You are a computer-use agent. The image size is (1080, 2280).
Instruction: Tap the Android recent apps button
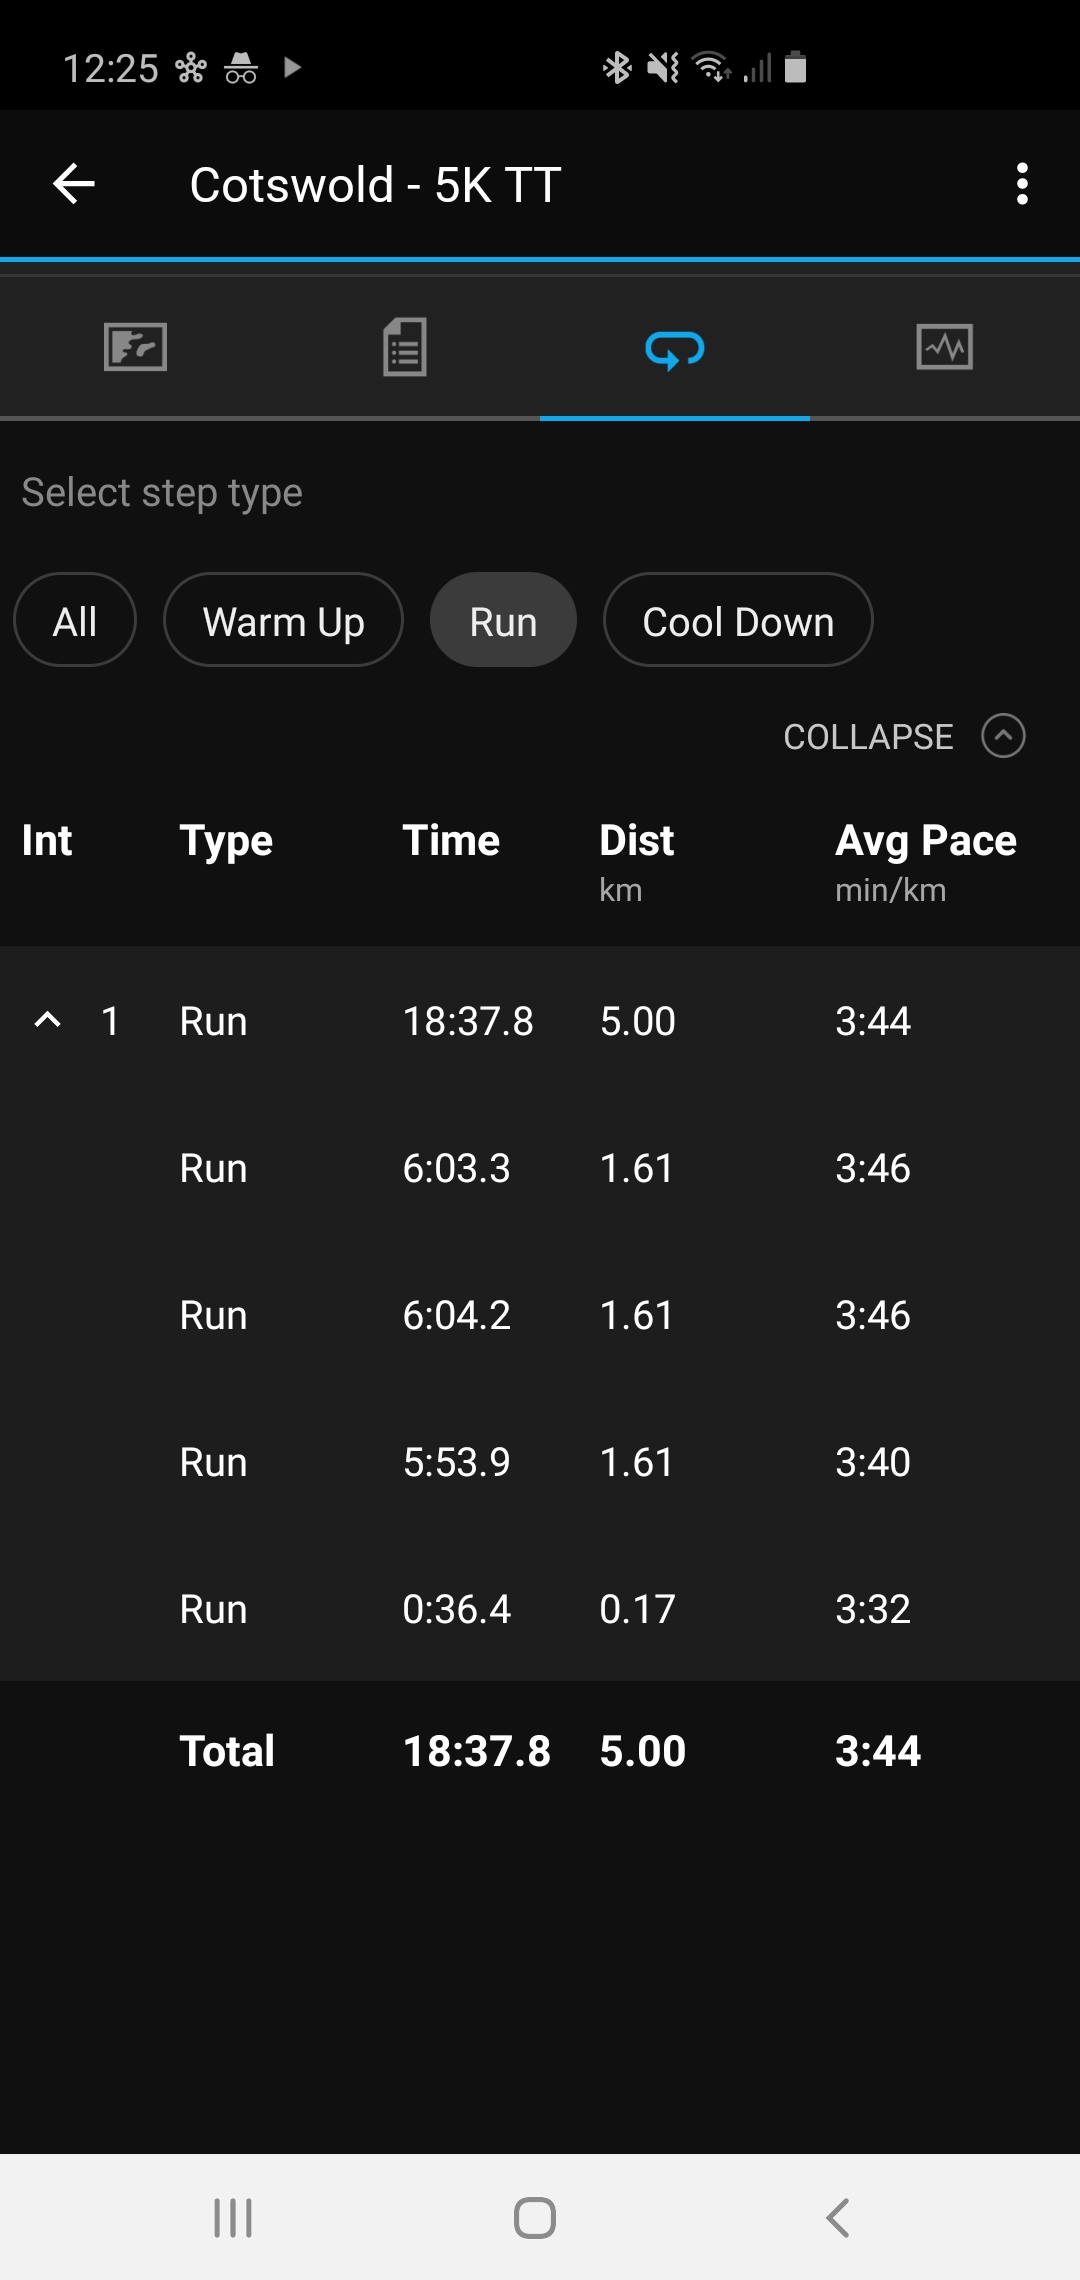pyautogui.click(x=233, y=2217)
